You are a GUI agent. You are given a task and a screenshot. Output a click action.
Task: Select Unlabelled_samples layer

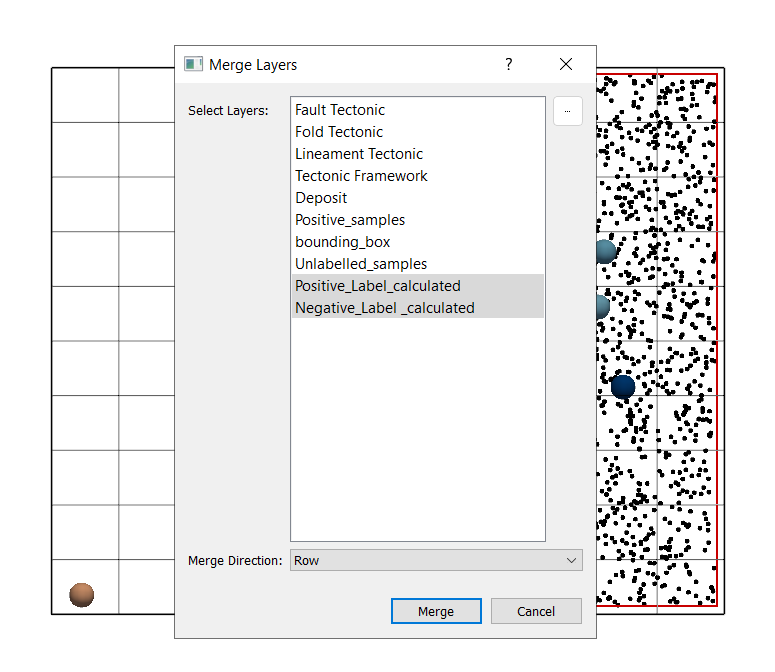361,264
